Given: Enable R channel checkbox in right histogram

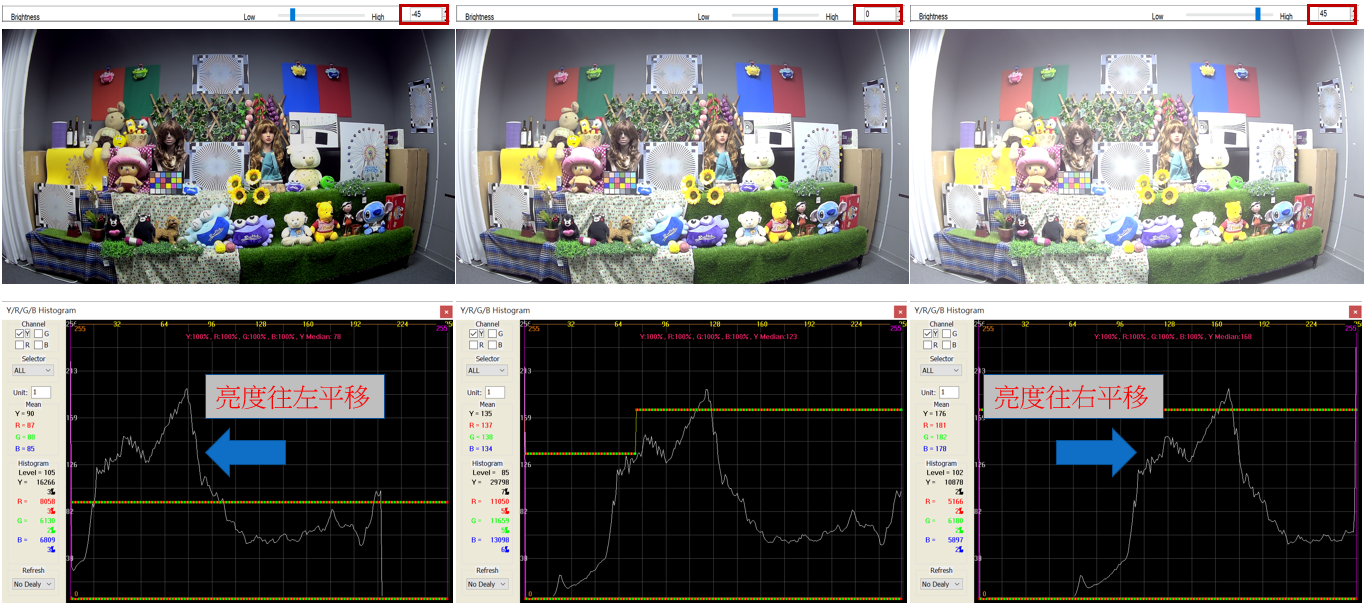Looking at the screenshot, I should coord(928,344).
